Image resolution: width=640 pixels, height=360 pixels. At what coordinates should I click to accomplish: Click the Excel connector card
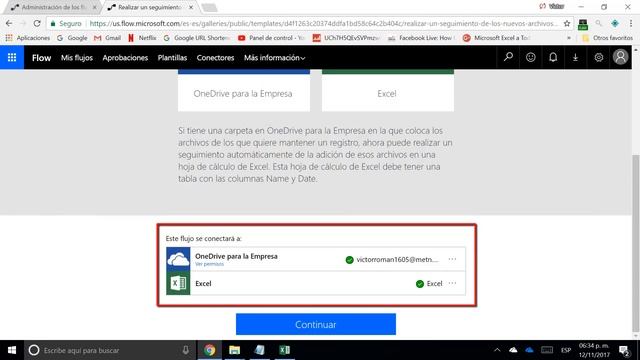[x=388, y=91]
